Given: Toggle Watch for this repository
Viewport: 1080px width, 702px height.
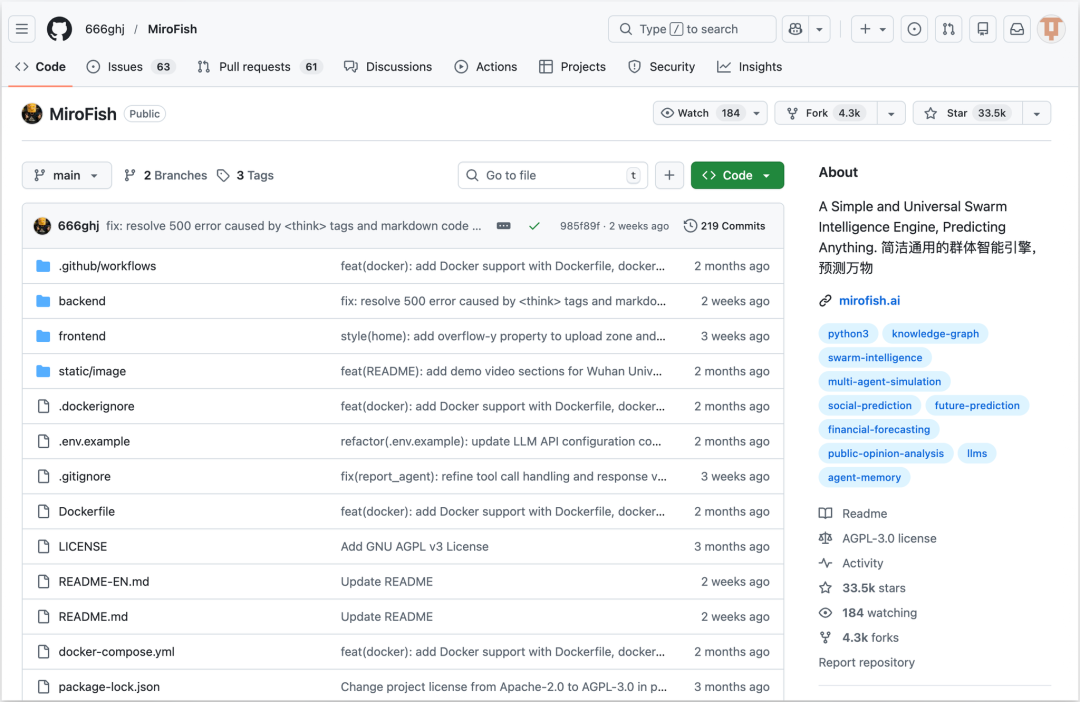Looking at the screenshot, I should coord(699,113).
